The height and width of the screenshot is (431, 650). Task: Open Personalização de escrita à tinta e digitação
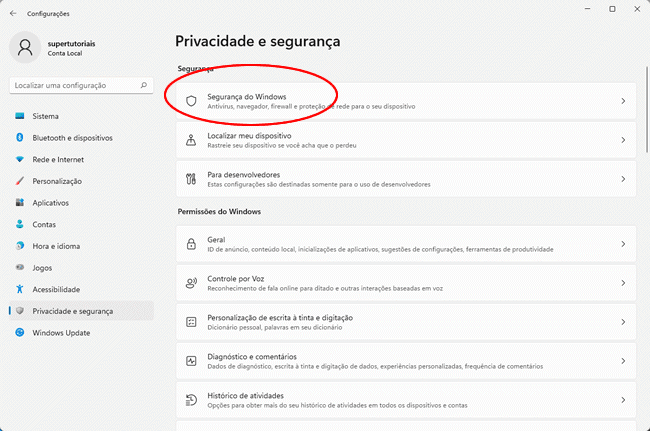(x=406, y=322)
